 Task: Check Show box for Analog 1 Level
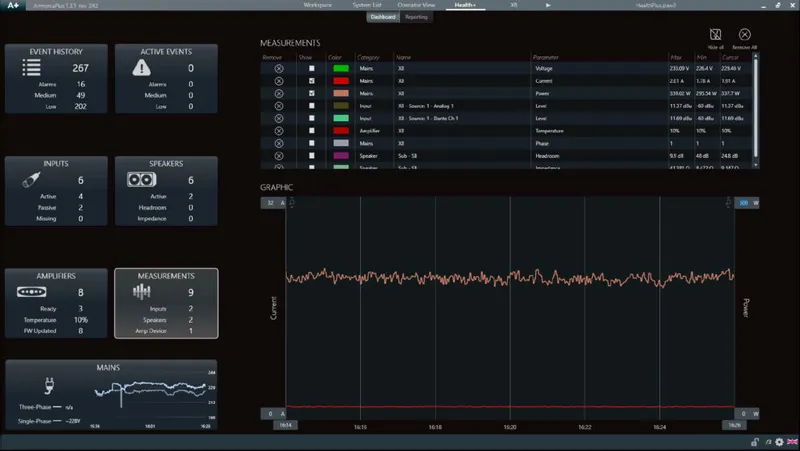point(312,106)
